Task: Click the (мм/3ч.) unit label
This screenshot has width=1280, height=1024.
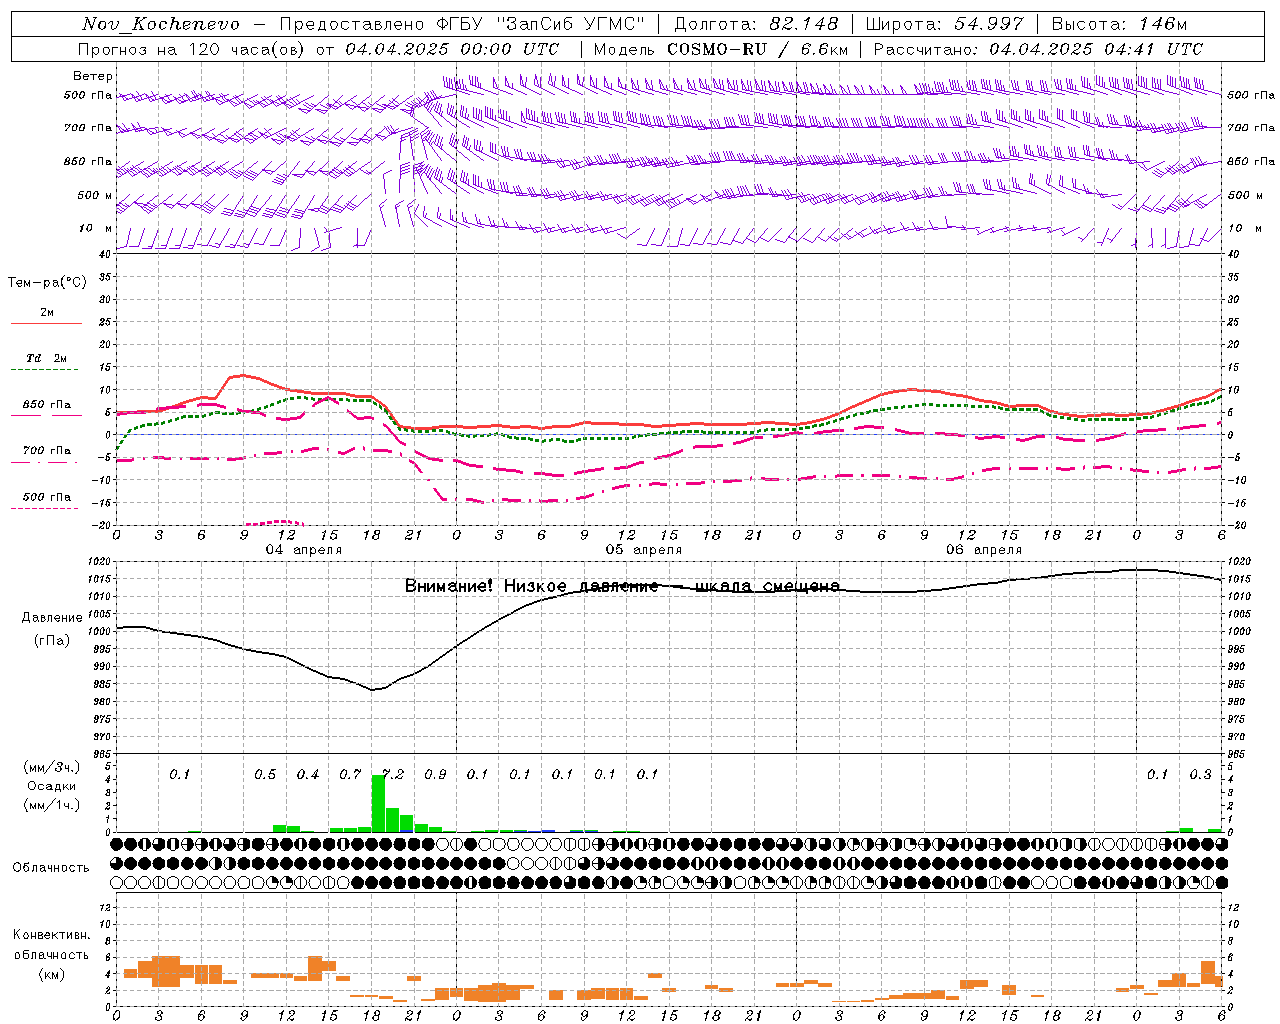Action: coord(51,767)
